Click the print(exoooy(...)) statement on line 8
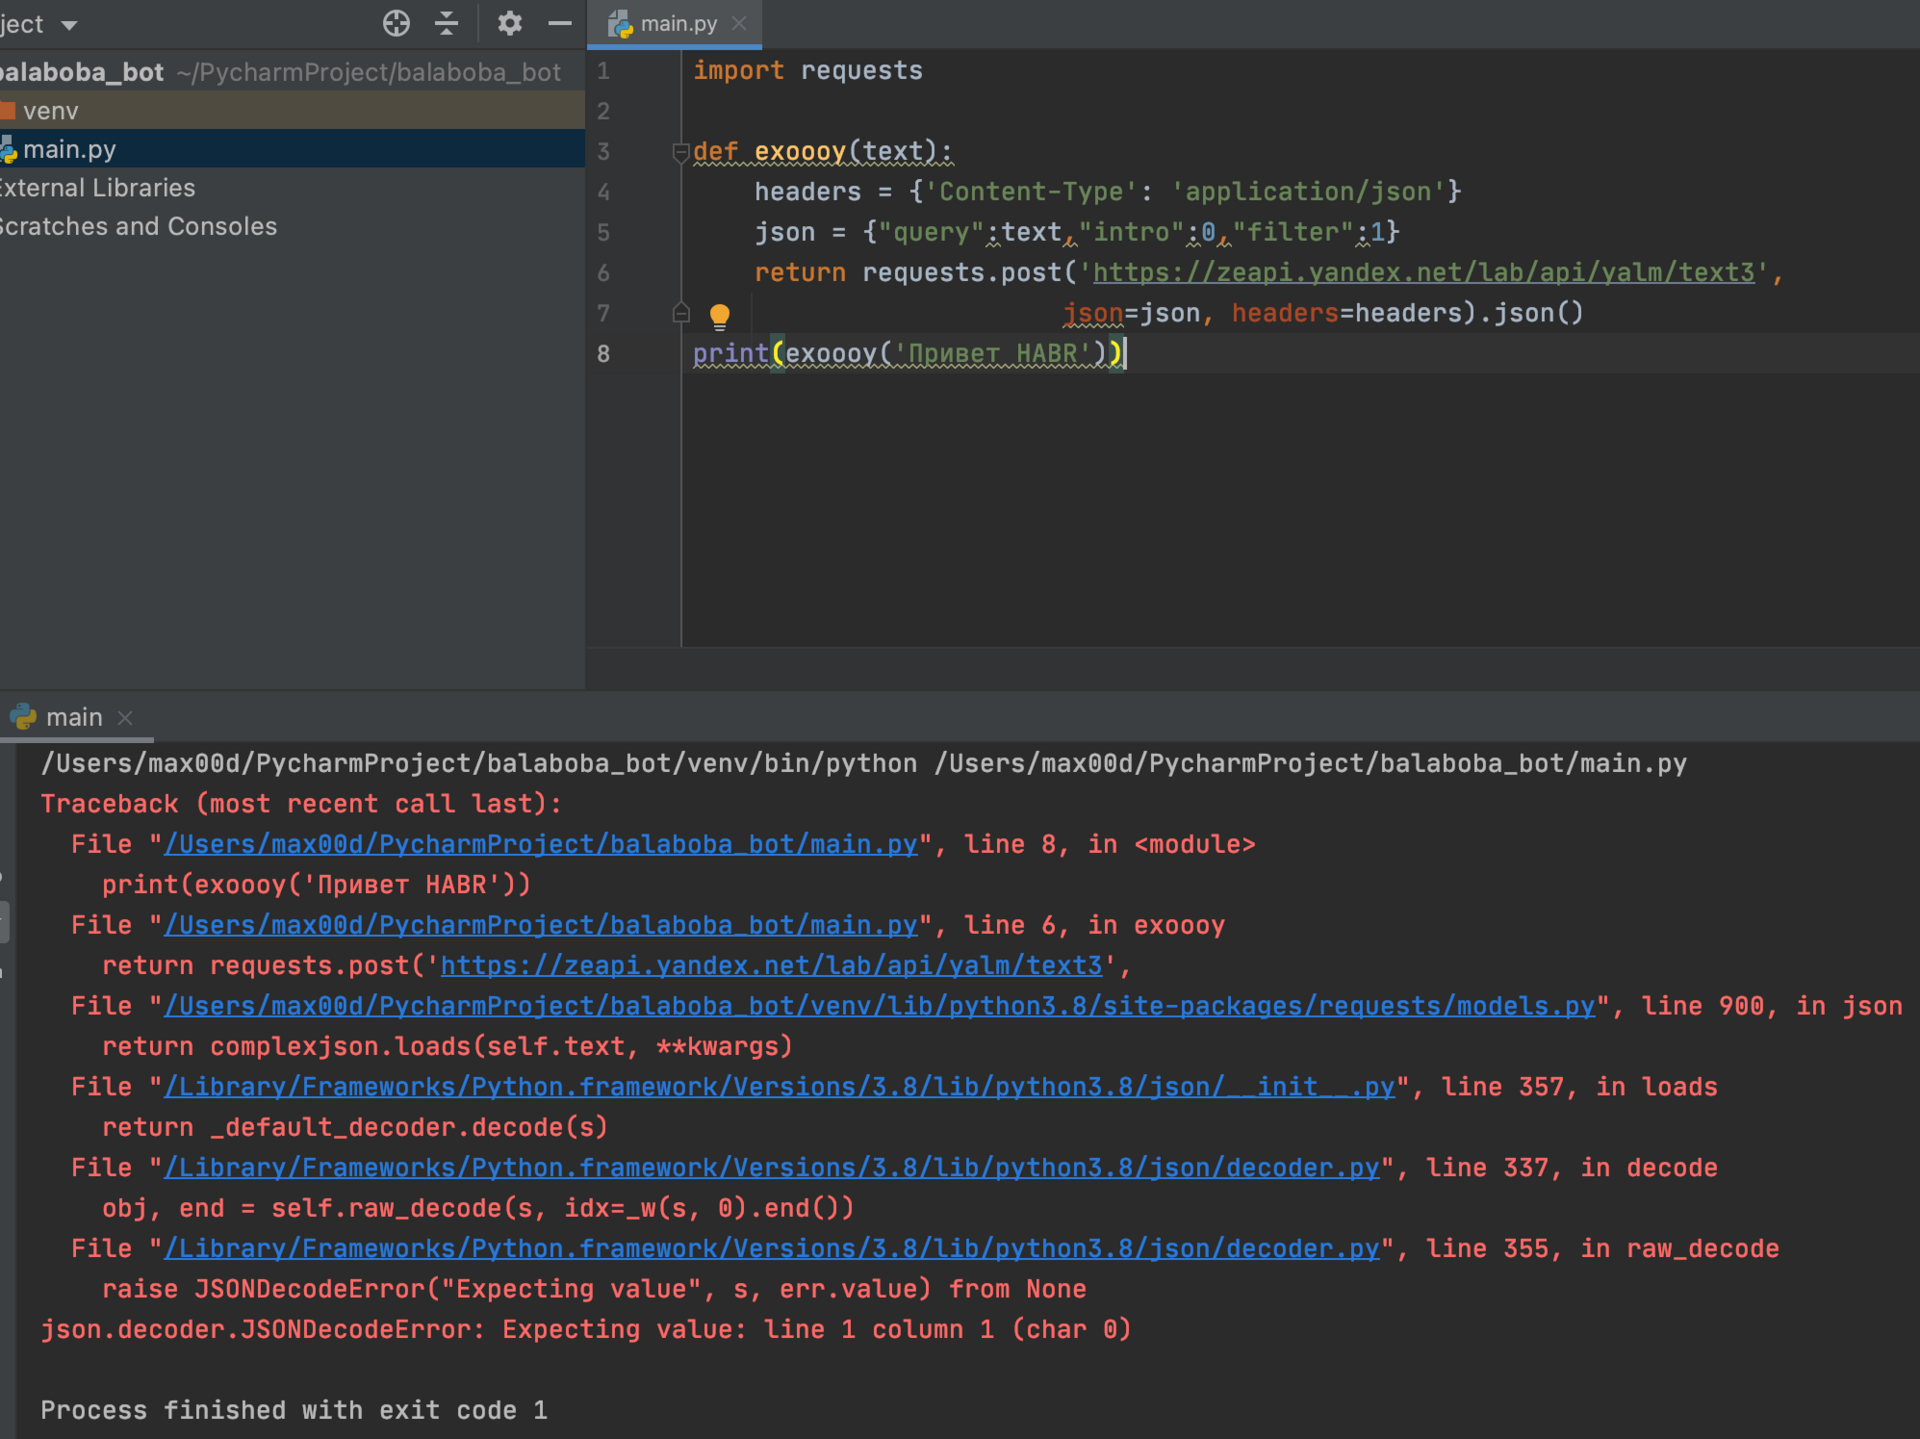This screenshot has width=1920, height=1439. (x=908, y=354)
